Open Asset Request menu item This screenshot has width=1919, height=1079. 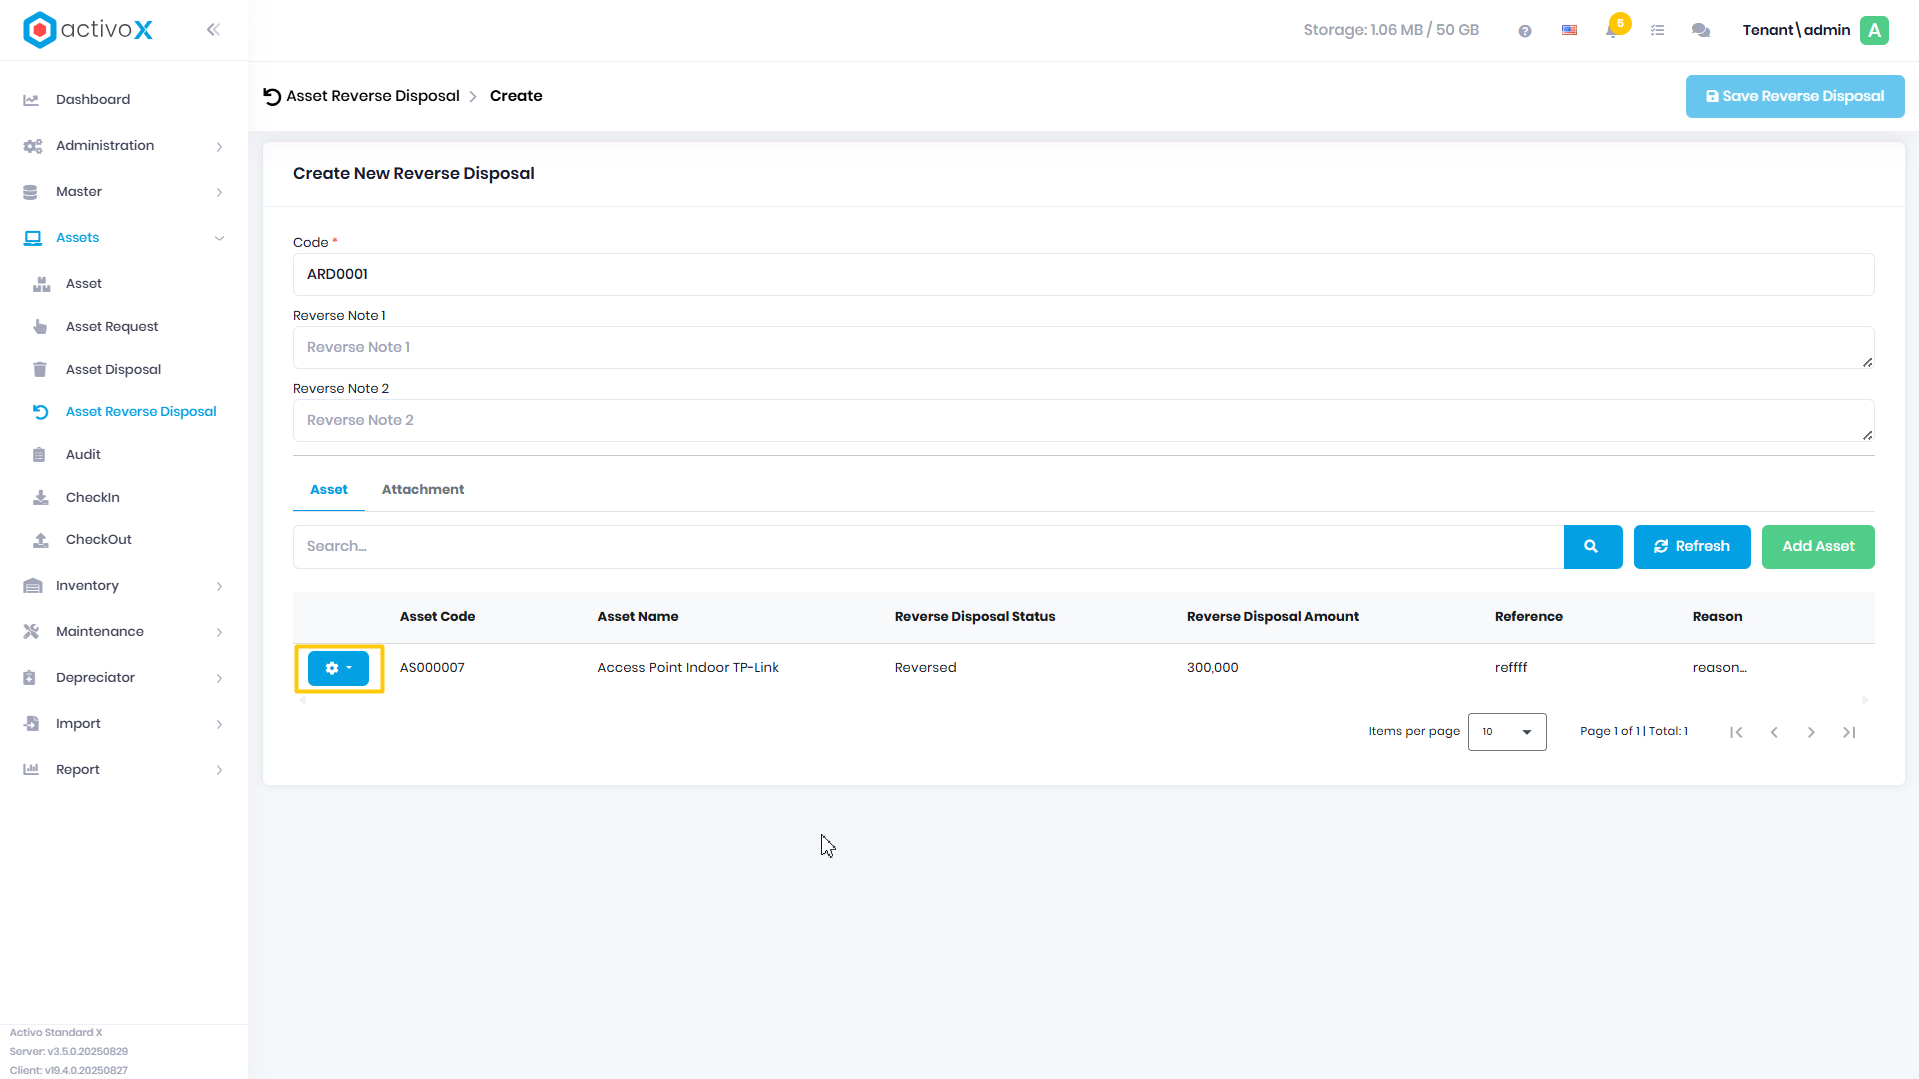(112, 327)
